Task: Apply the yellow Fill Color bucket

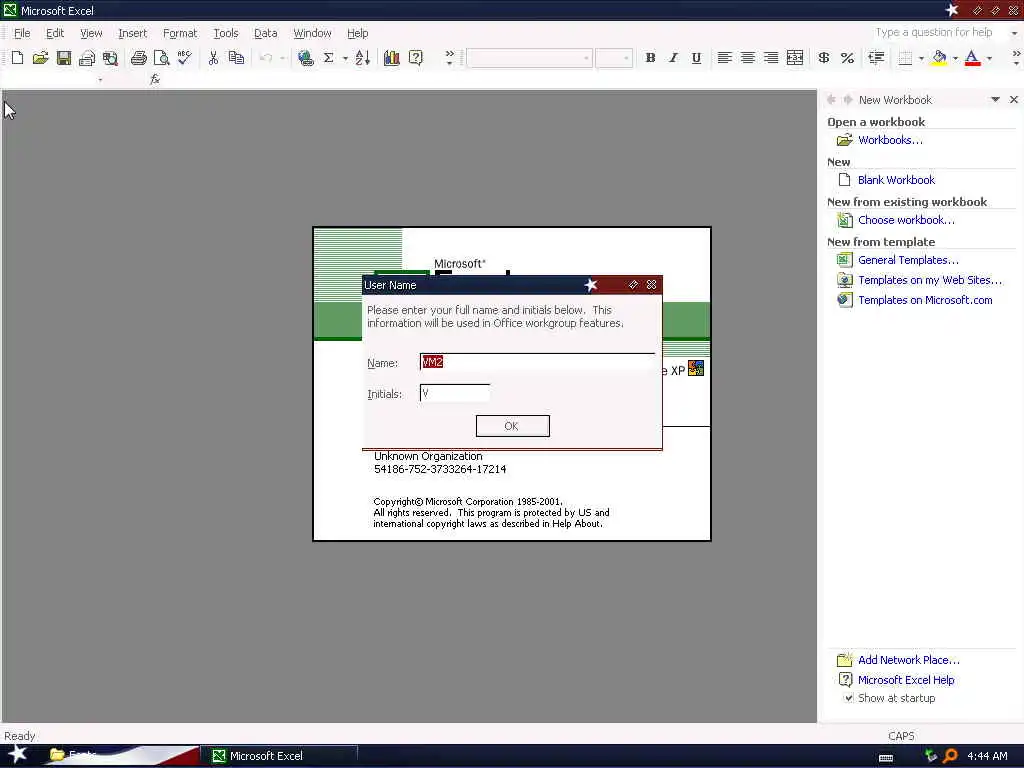Action: (x=939, y=58)
